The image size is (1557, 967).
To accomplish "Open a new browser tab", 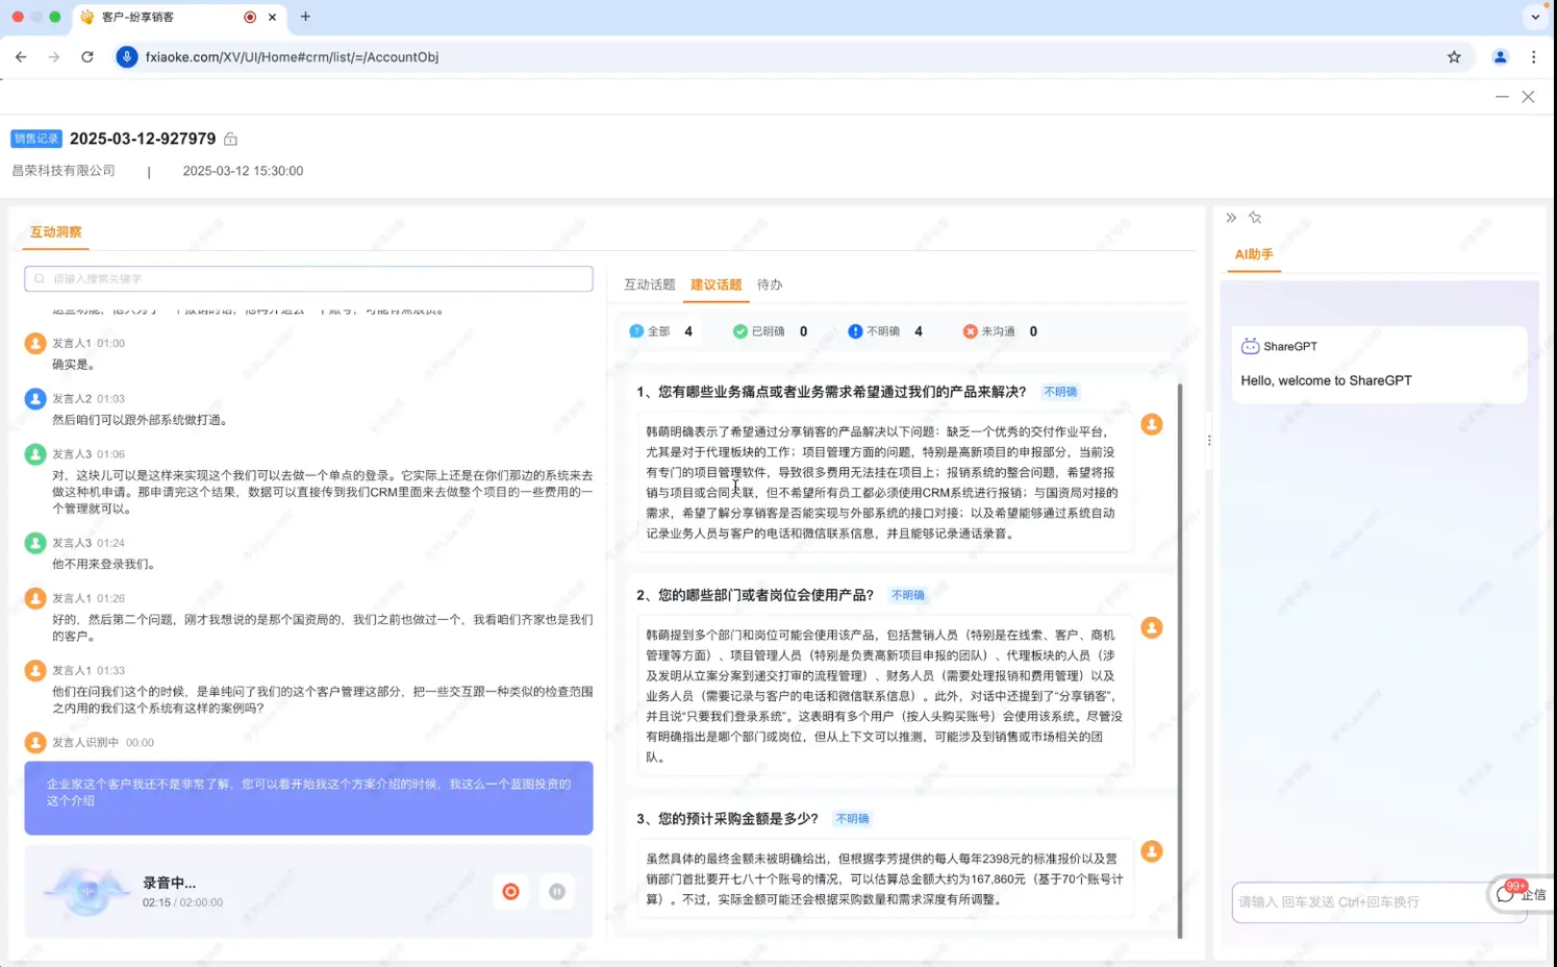I will point(305,17).
